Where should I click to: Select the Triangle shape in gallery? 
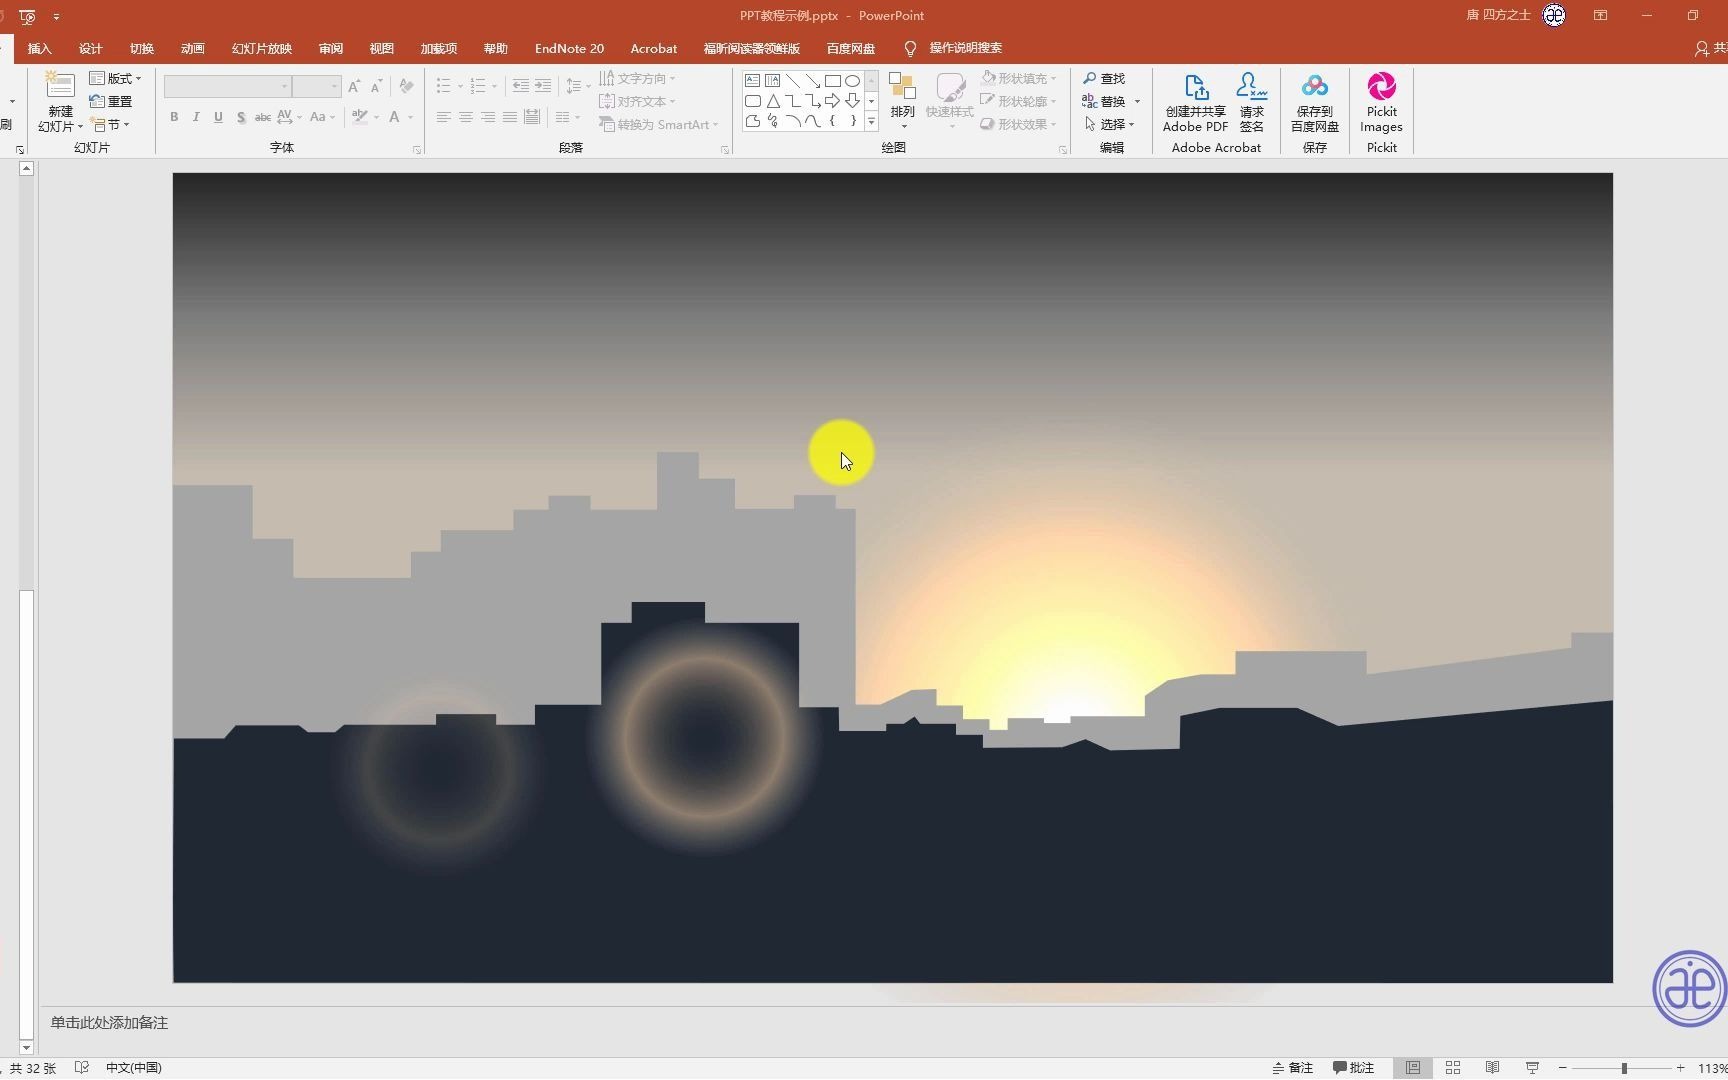(x=772, y=101)
